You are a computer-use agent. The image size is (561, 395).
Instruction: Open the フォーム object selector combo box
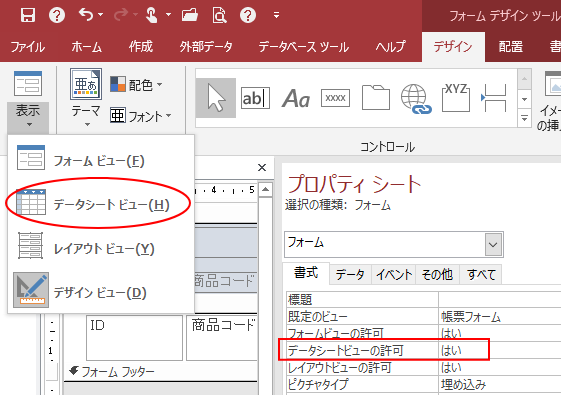coord(394,244)
